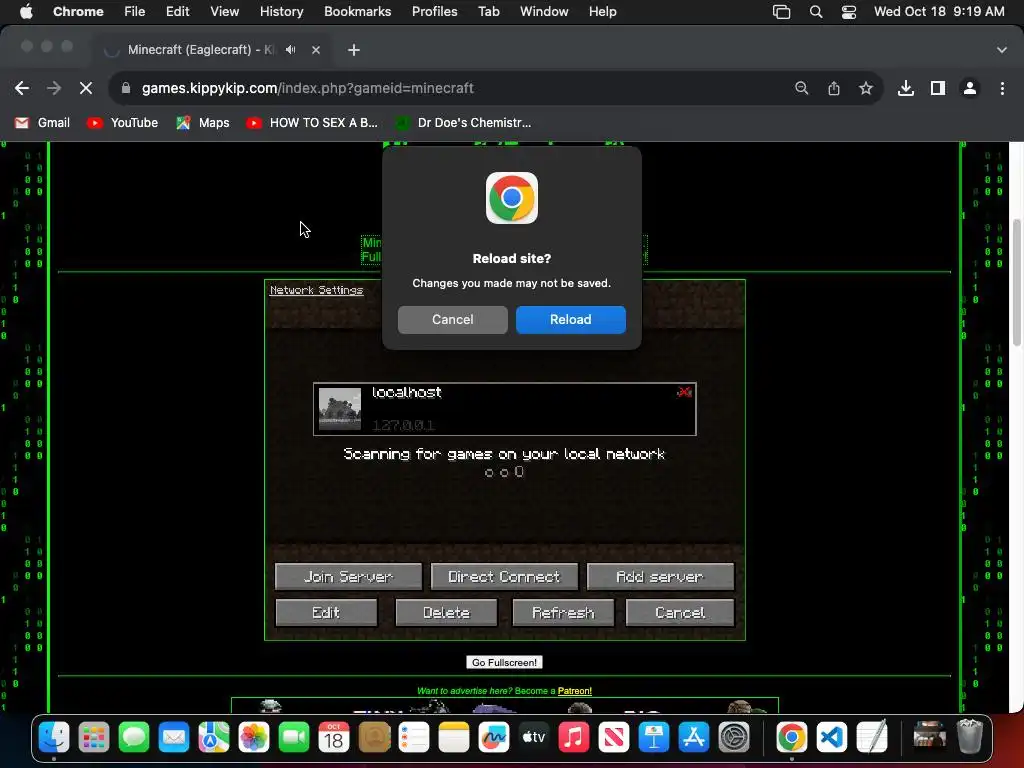Open Finder from the dock
Image resolution: width=1024 pixels, height=768 pixels.
coord(54,738)
